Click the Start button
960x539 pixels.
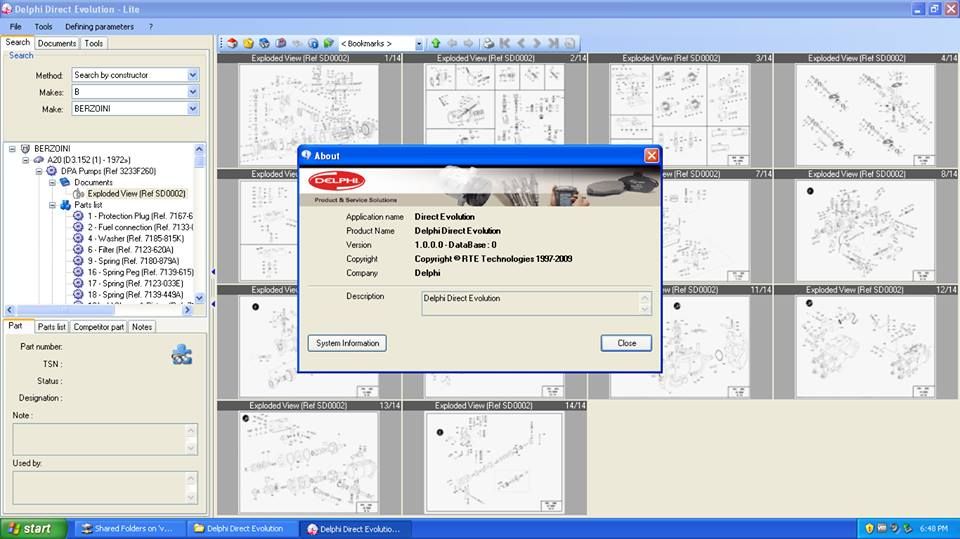click(x=34, y=529)
